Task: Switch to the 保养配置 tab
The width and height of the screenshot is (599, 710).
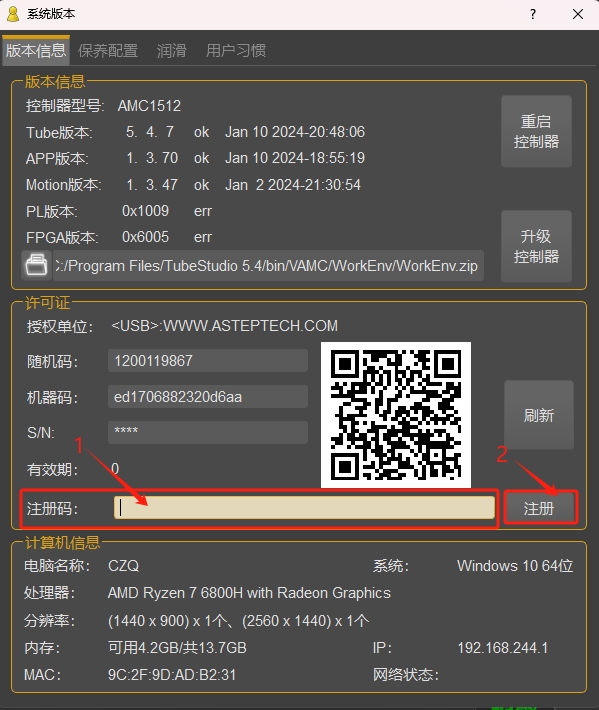Action: (108, 50)
